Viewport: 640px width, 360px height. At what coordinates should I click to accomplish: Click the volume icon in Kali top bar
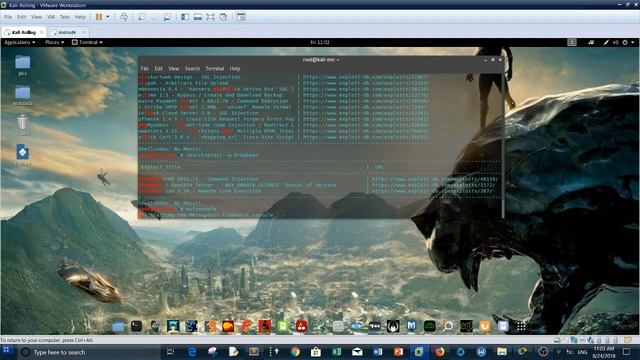[615, 42]
